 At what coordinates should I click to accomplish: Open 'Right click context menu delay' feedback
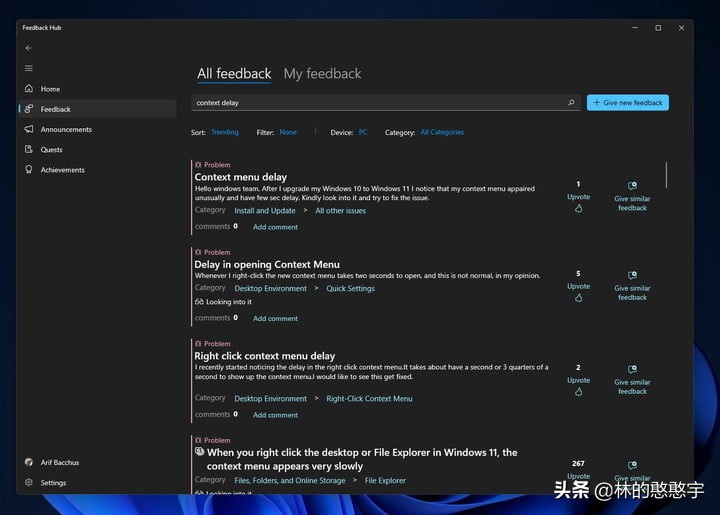(264, 356)
